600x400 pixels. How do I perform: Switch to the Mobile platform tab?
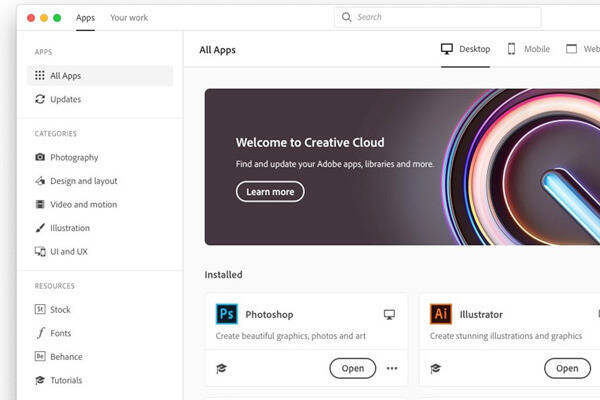click(x=528, y=48)
